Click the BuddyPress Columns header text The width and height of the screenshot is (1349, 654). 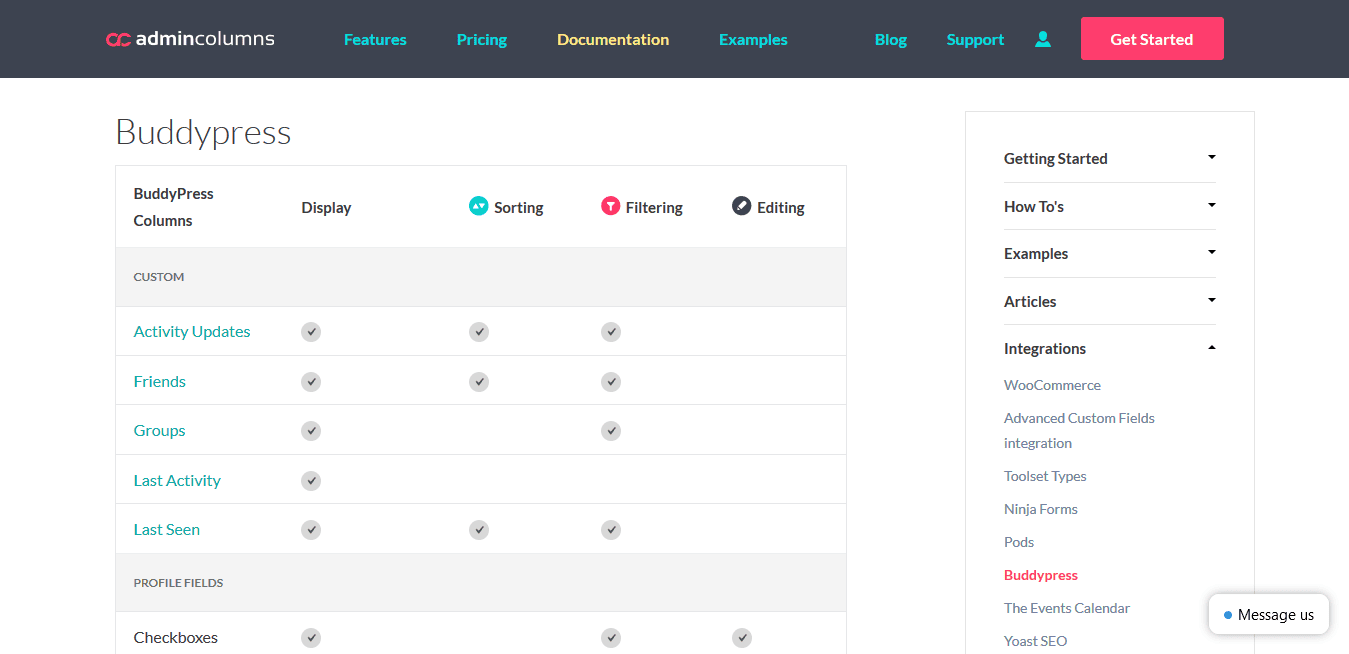click(x=174, y=207)
